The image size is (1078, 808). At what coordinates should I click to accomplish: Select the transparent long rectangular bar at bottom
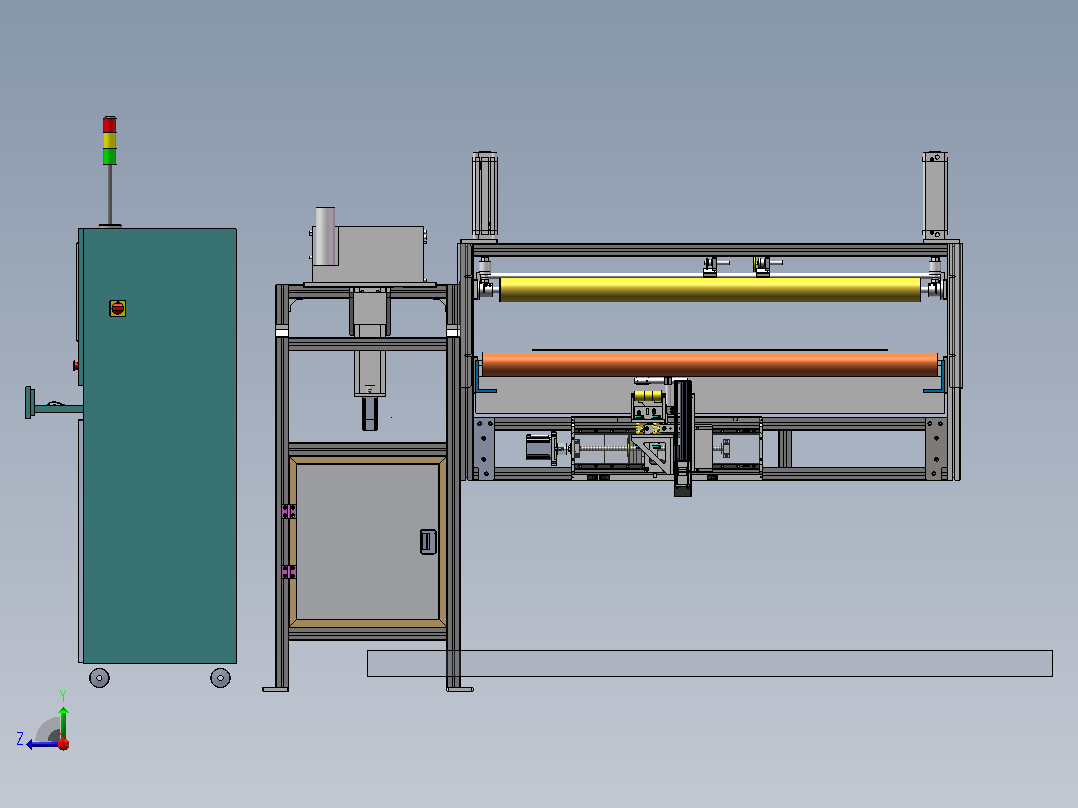click(710, 664)
